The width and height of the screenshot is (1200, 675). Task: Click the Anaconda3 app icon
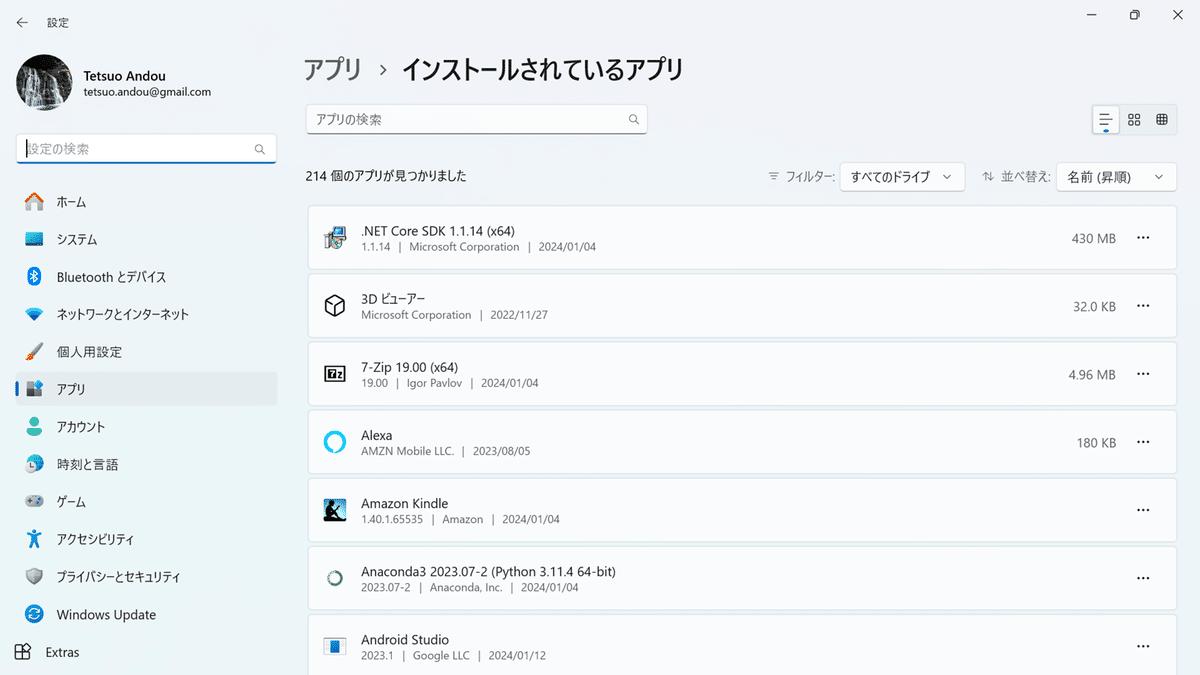pyautogui.click(x=335, y=578)
